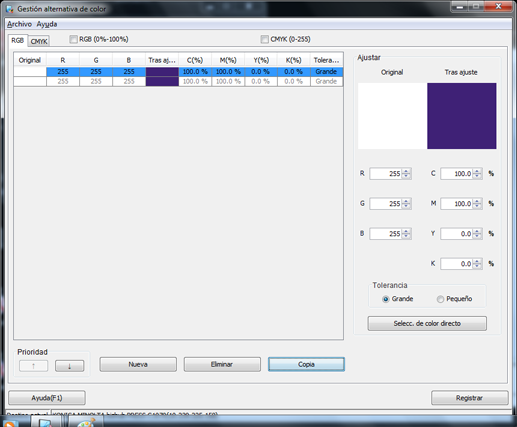Select Grande cell in the second table row
517x427 pixels.
point(326,81)
